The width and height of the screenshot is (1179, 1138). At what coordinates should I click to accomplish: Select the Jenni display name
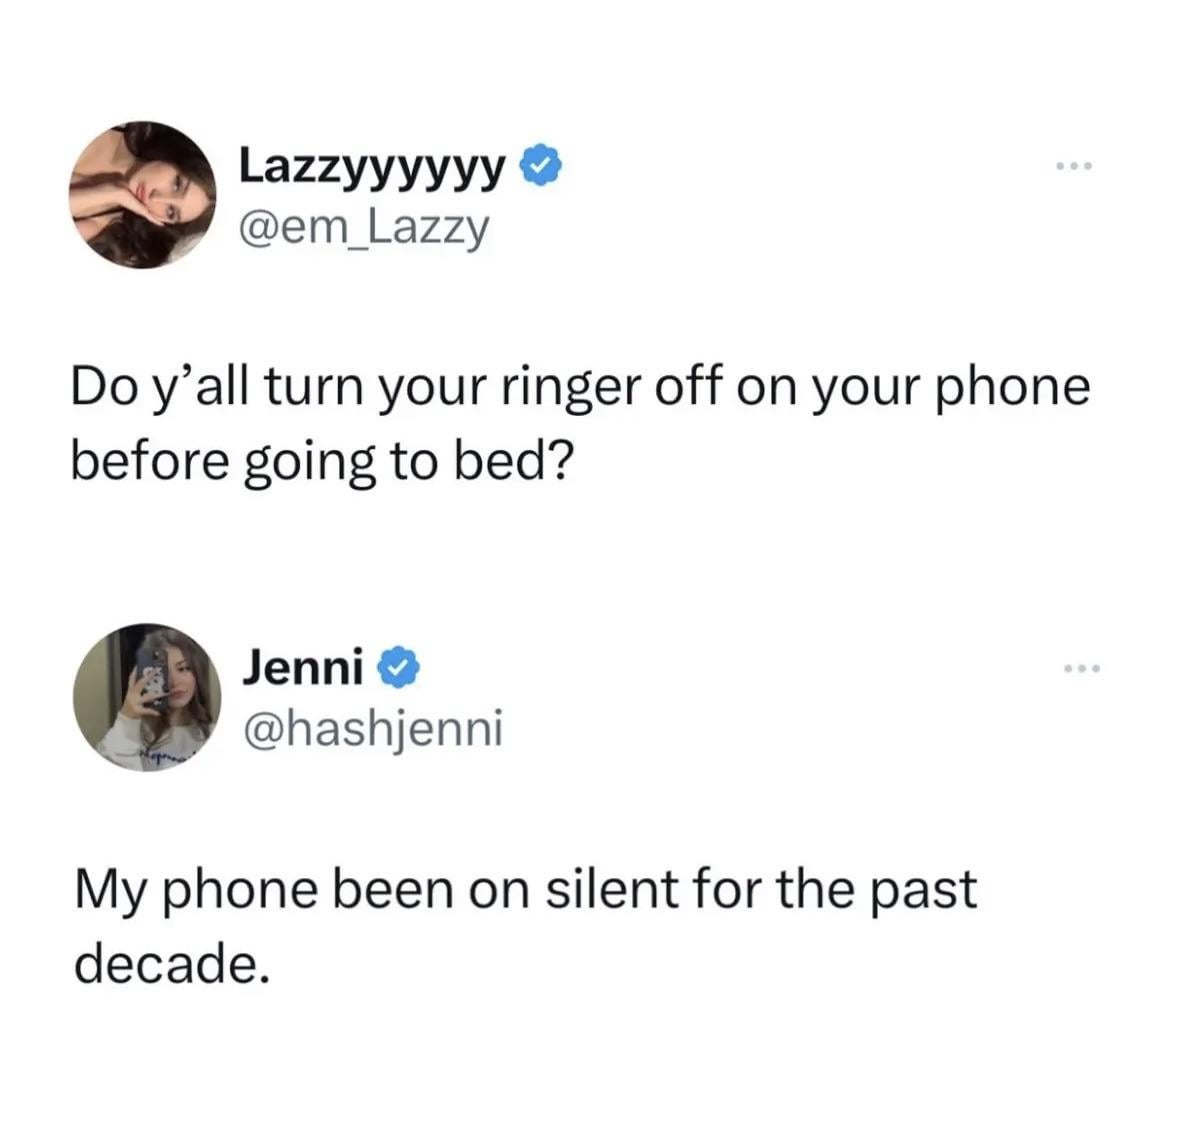pyautogui.click(x=302, y=667)
